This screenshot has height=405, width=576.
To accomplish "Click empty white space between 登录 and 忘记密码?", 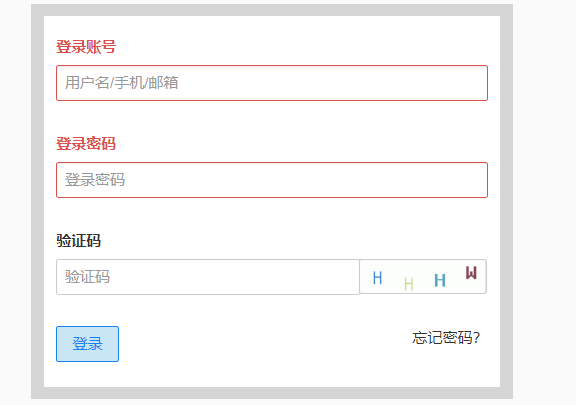I will click(x=264, y=342).
